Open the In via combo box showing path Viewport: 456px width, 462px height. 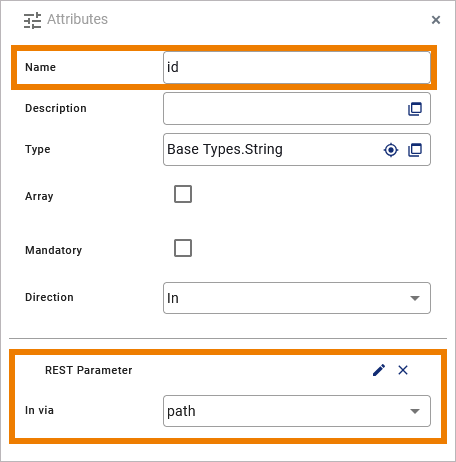pos(297,411)
